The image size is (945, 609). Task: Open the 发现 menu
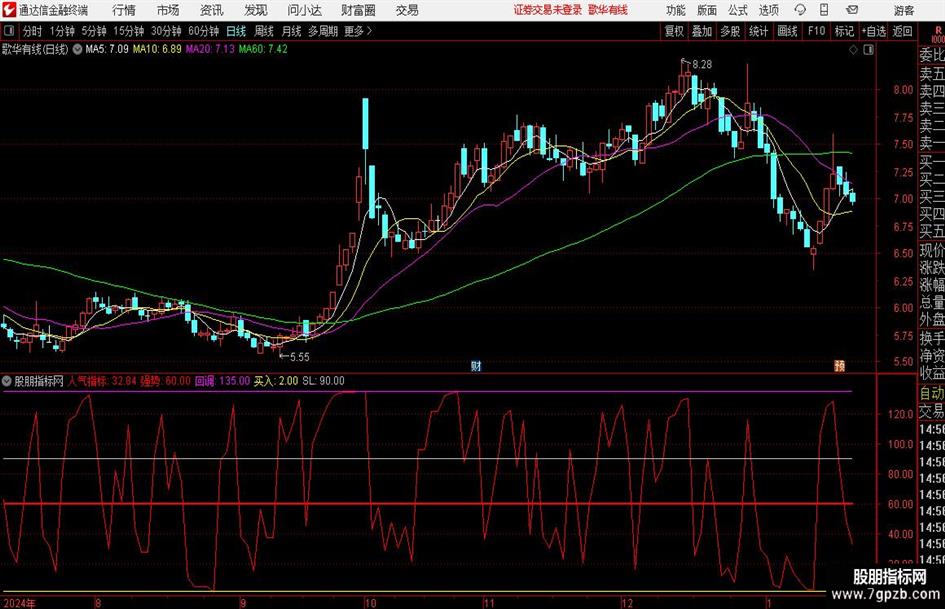(x=256, y=10)
